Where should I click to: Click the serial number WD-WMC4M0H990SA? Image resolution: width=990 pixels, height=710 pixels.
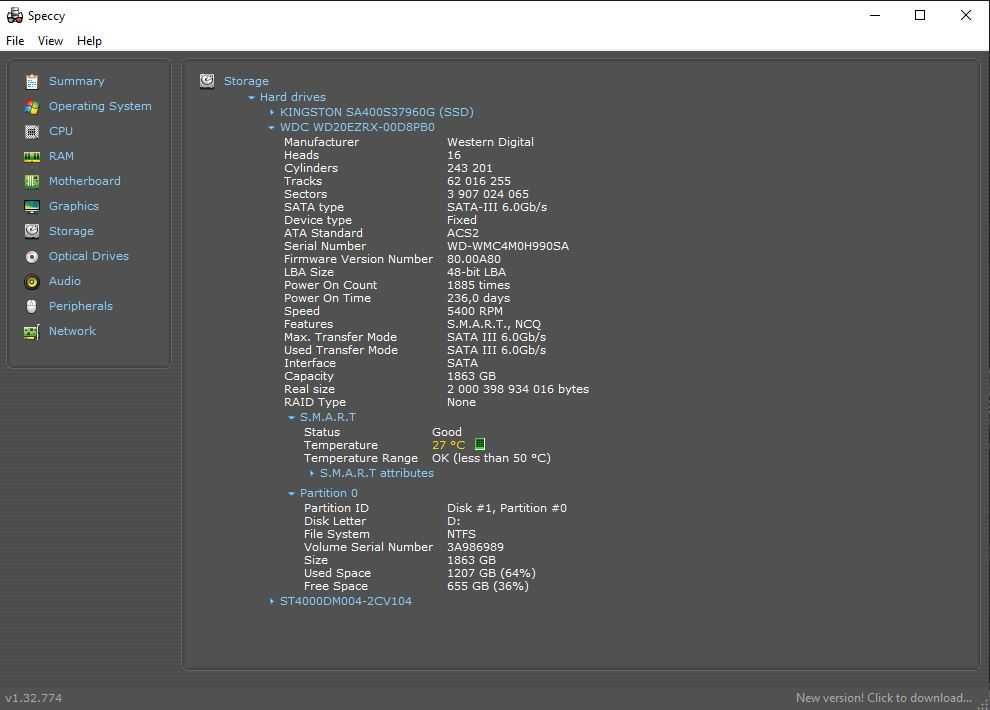pyautogui.click(x=508, y=246)
